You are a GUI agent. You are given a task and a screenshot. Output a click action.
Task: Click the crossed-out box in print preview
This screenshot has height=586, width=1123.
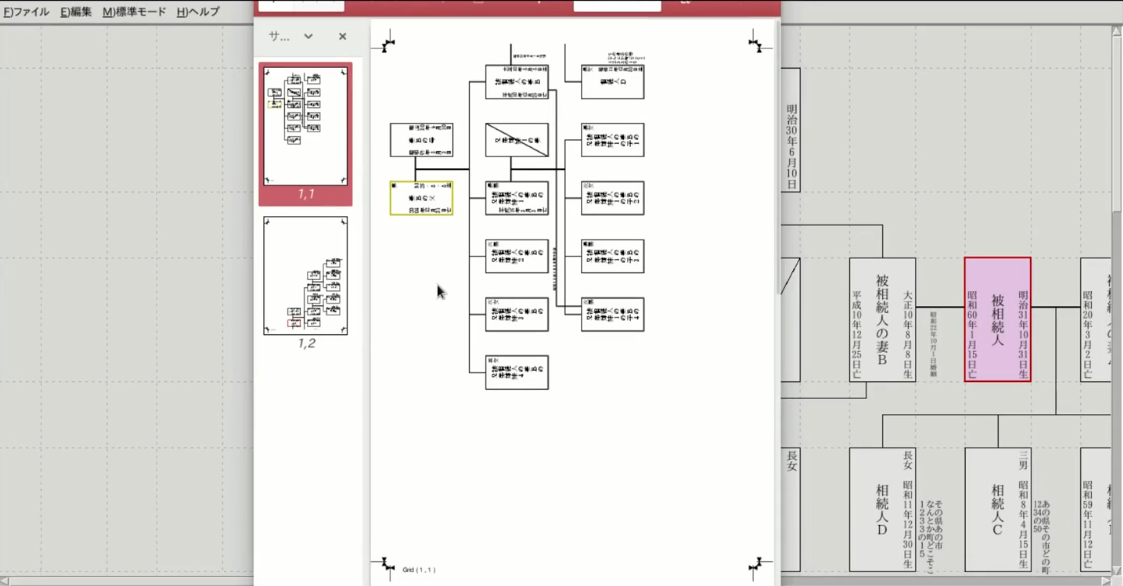point(516,140)
